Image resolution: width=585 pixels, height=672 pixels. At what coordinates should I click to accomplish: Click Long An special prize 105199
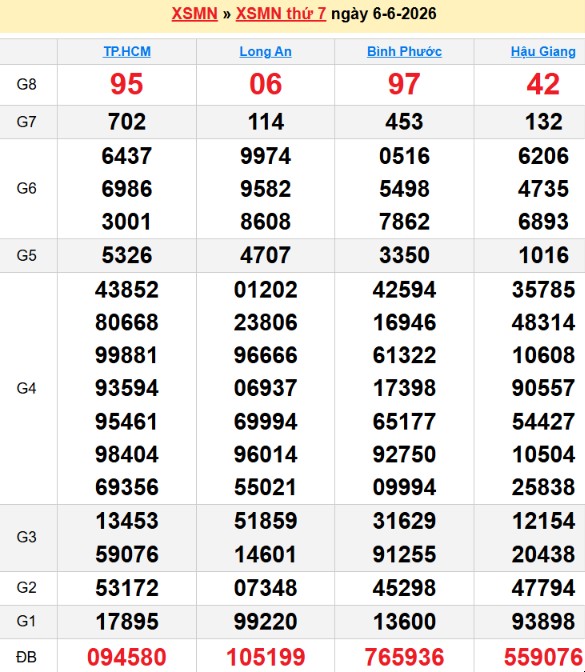[266, 657]
